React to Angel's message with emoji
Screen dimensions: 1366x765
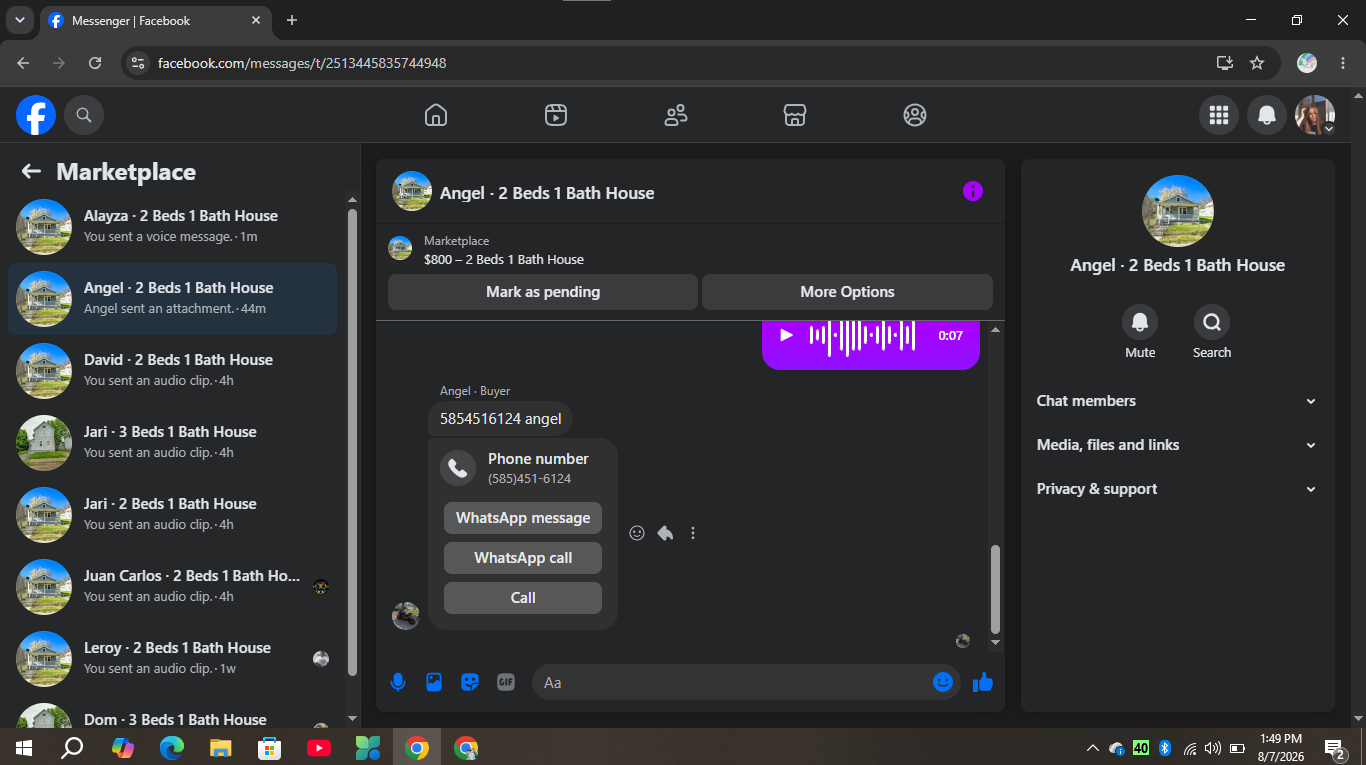(x=637, y=533)
